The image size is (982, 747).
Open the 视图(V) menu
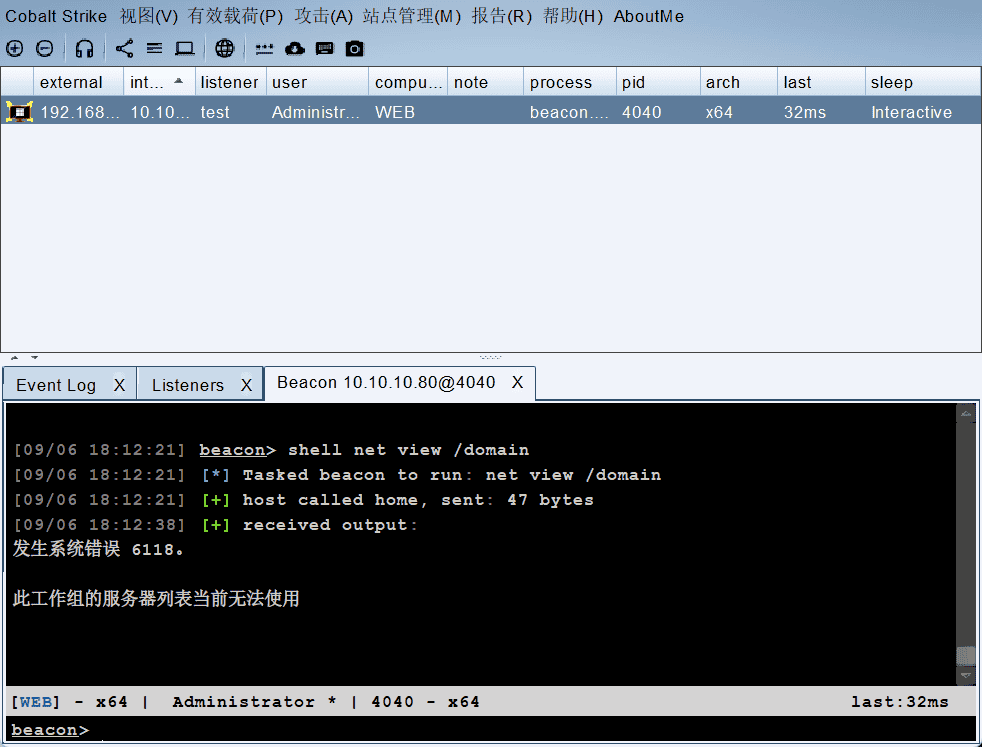(x=149, y=16)
